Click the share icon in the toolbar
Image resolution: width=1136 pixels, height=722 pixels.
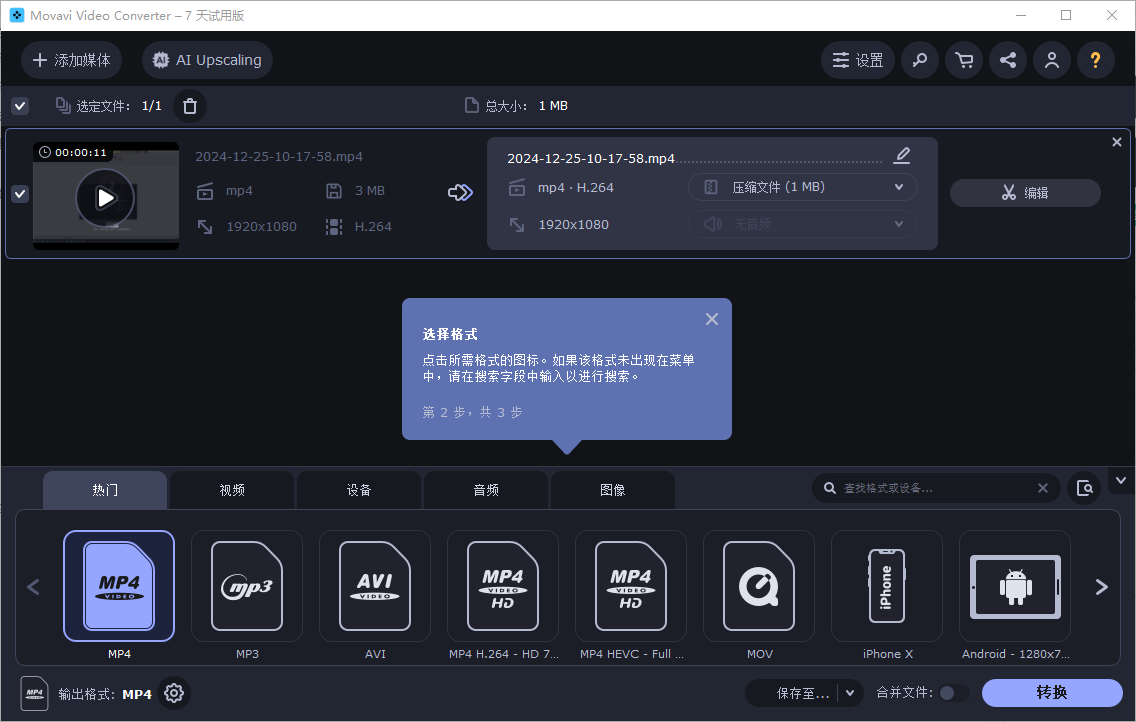coord(1007,60)
